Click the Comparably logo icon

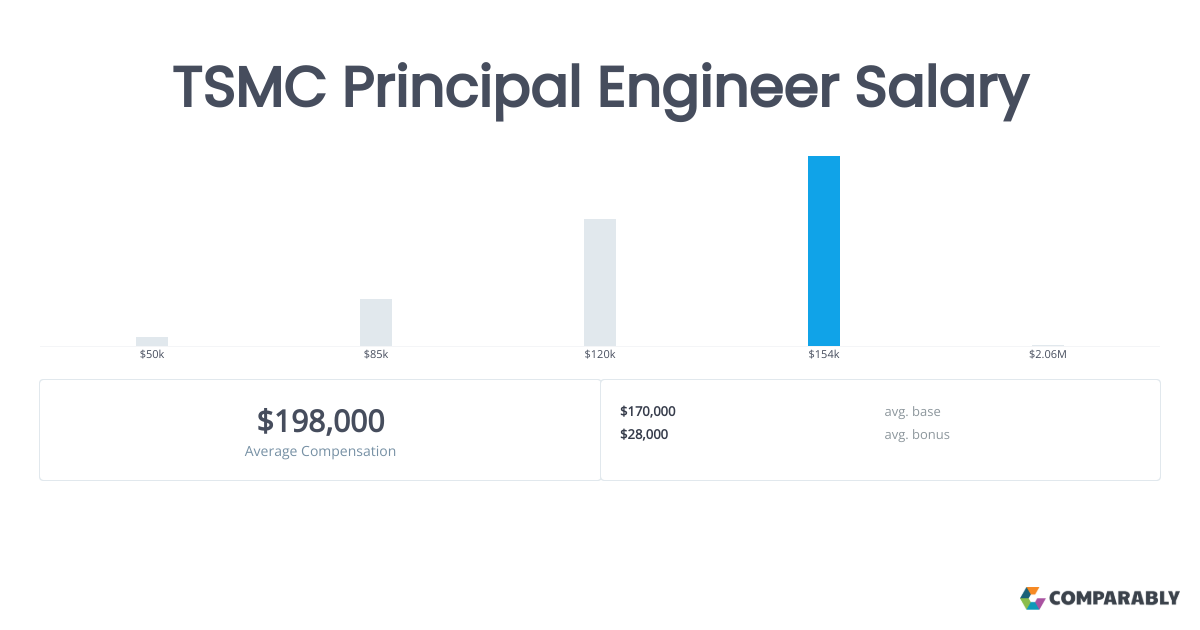coord(1032,598)
